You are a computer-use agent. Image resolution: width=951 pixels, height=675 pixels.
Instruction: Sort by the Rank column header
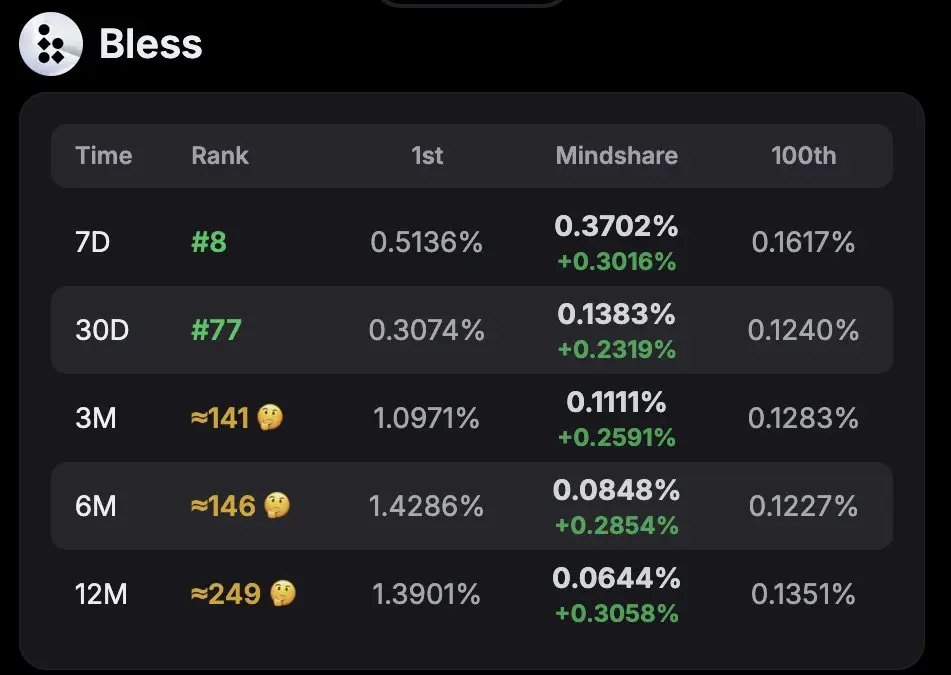click(x=220, y=156)
